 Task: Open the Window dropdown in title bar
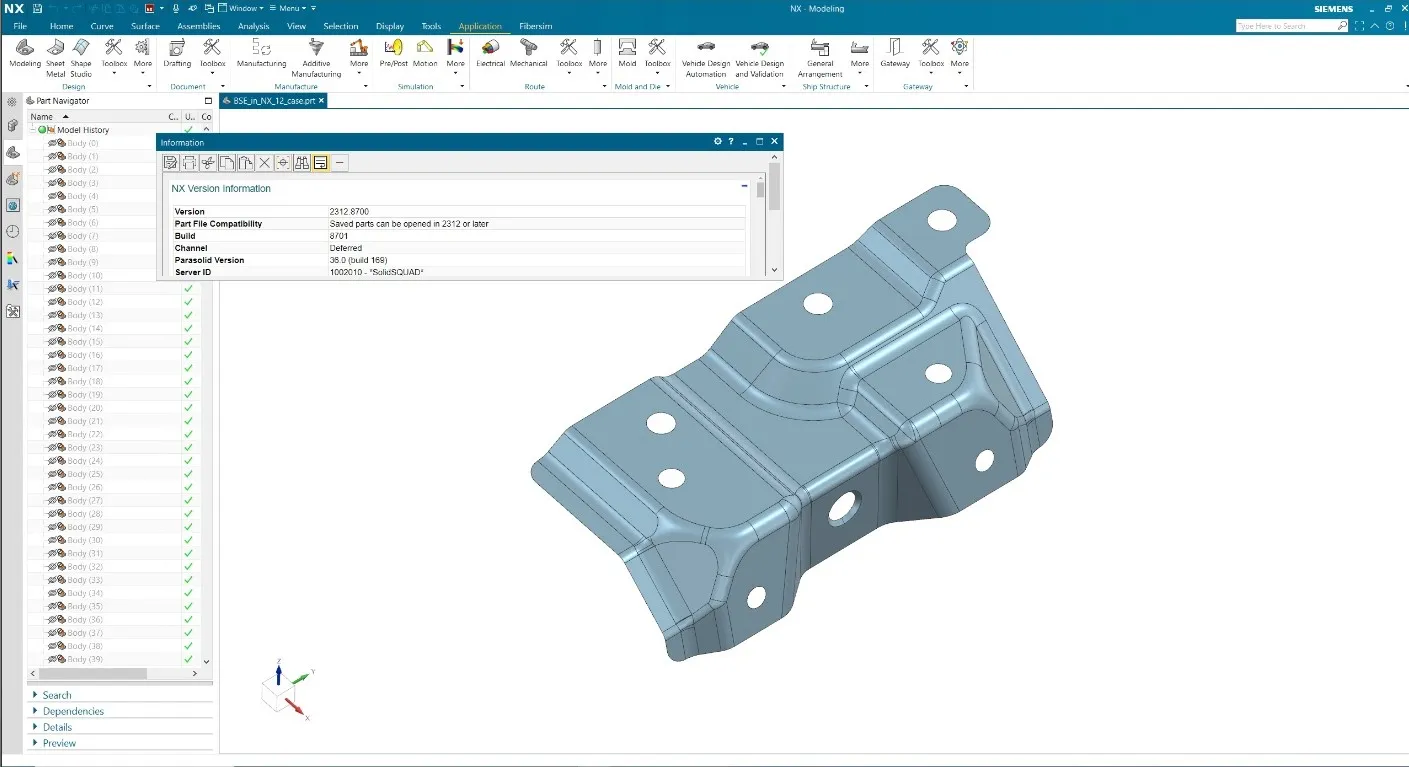pos(241,8)
